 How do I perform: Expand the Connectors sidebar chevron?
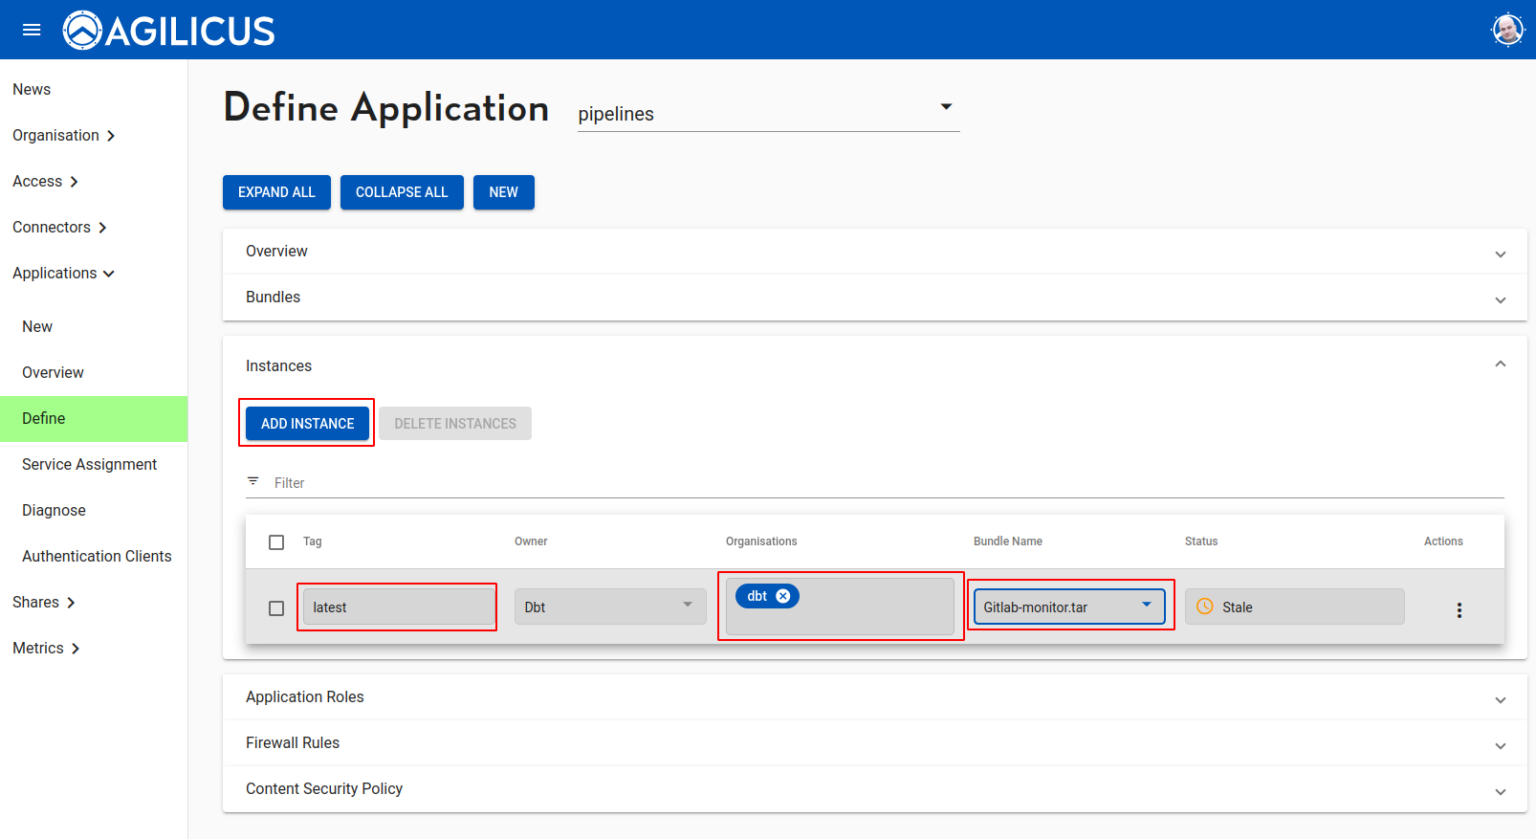(100, 227)
